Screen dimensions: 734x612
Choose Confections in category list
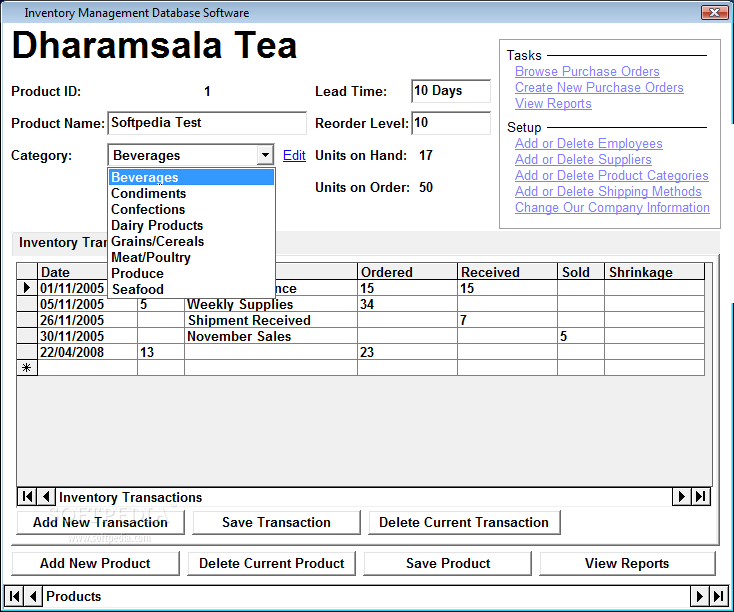pyautogui.click(x=191, y=209)
